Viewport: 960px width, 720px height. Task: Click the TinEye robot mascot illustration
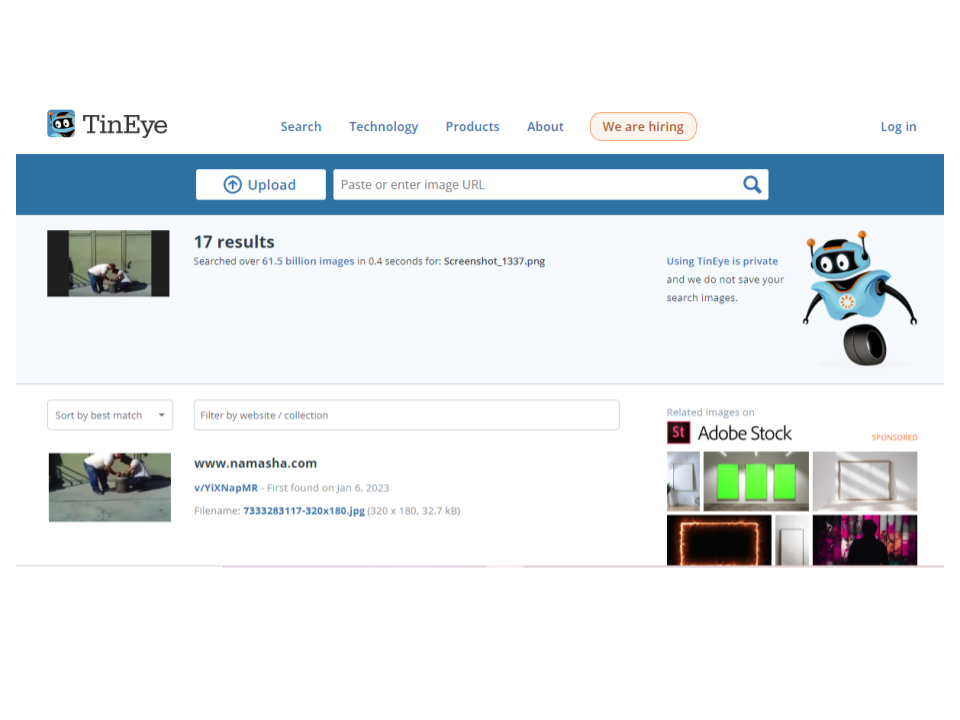pos(858,298)
